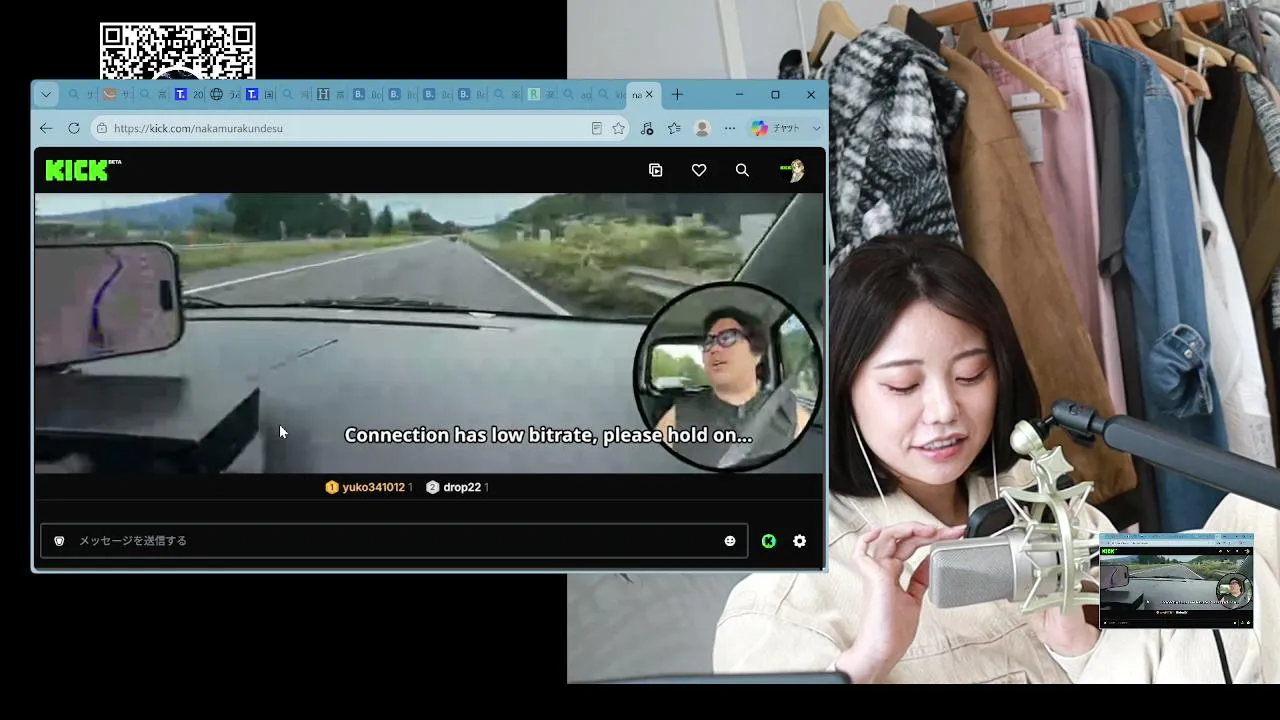Open a new browser tab
The width and height of the screenshot is (1280, 720).
click(x=677, y=95)
